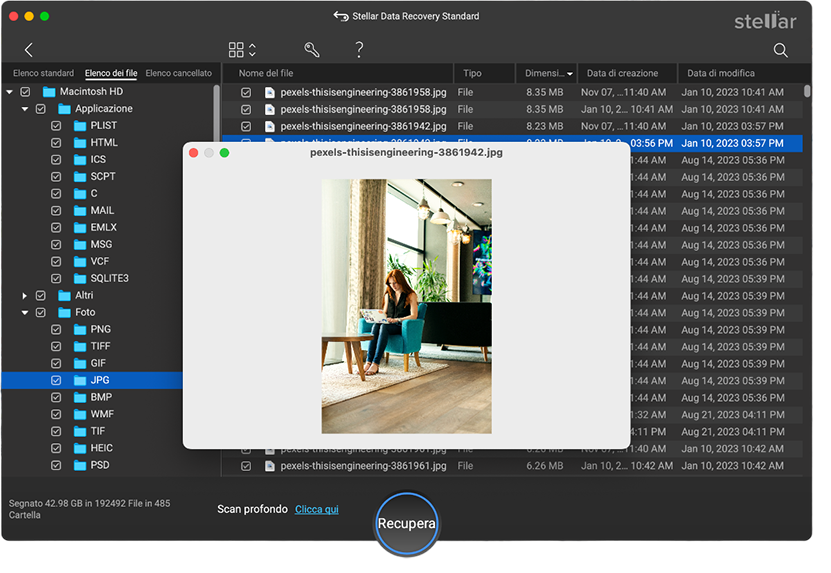The image size is (831, 573).
Task: Select the PLIST folder icon
Action: point(79,126)
